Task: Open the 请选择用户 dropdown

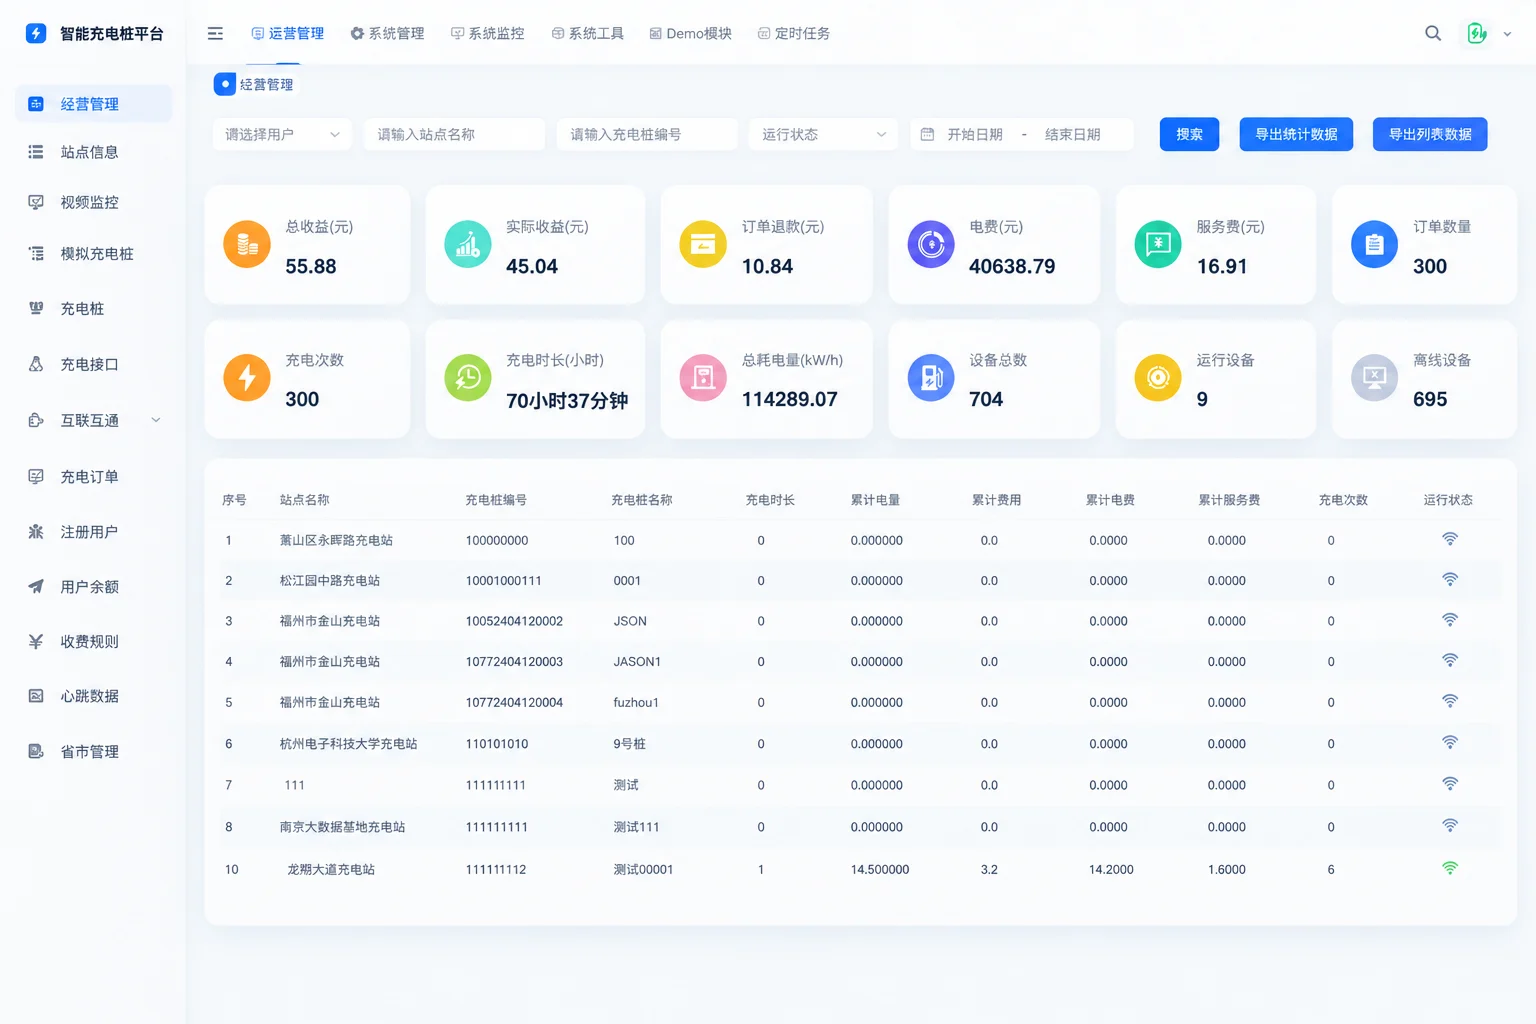Action: click(282, 134)
